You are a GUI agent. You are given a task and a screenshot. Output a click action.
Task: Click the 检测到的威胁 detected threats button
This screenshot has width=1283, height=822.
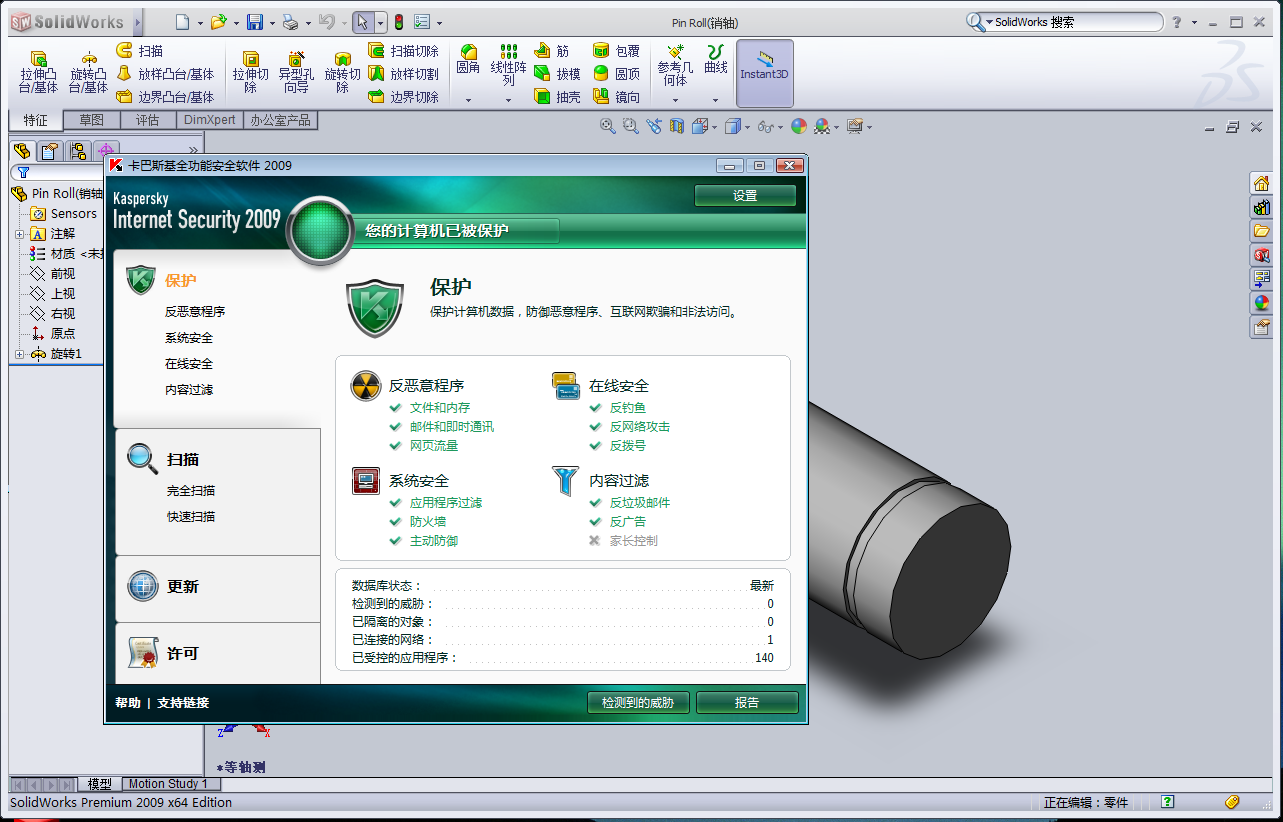[638, 703]
